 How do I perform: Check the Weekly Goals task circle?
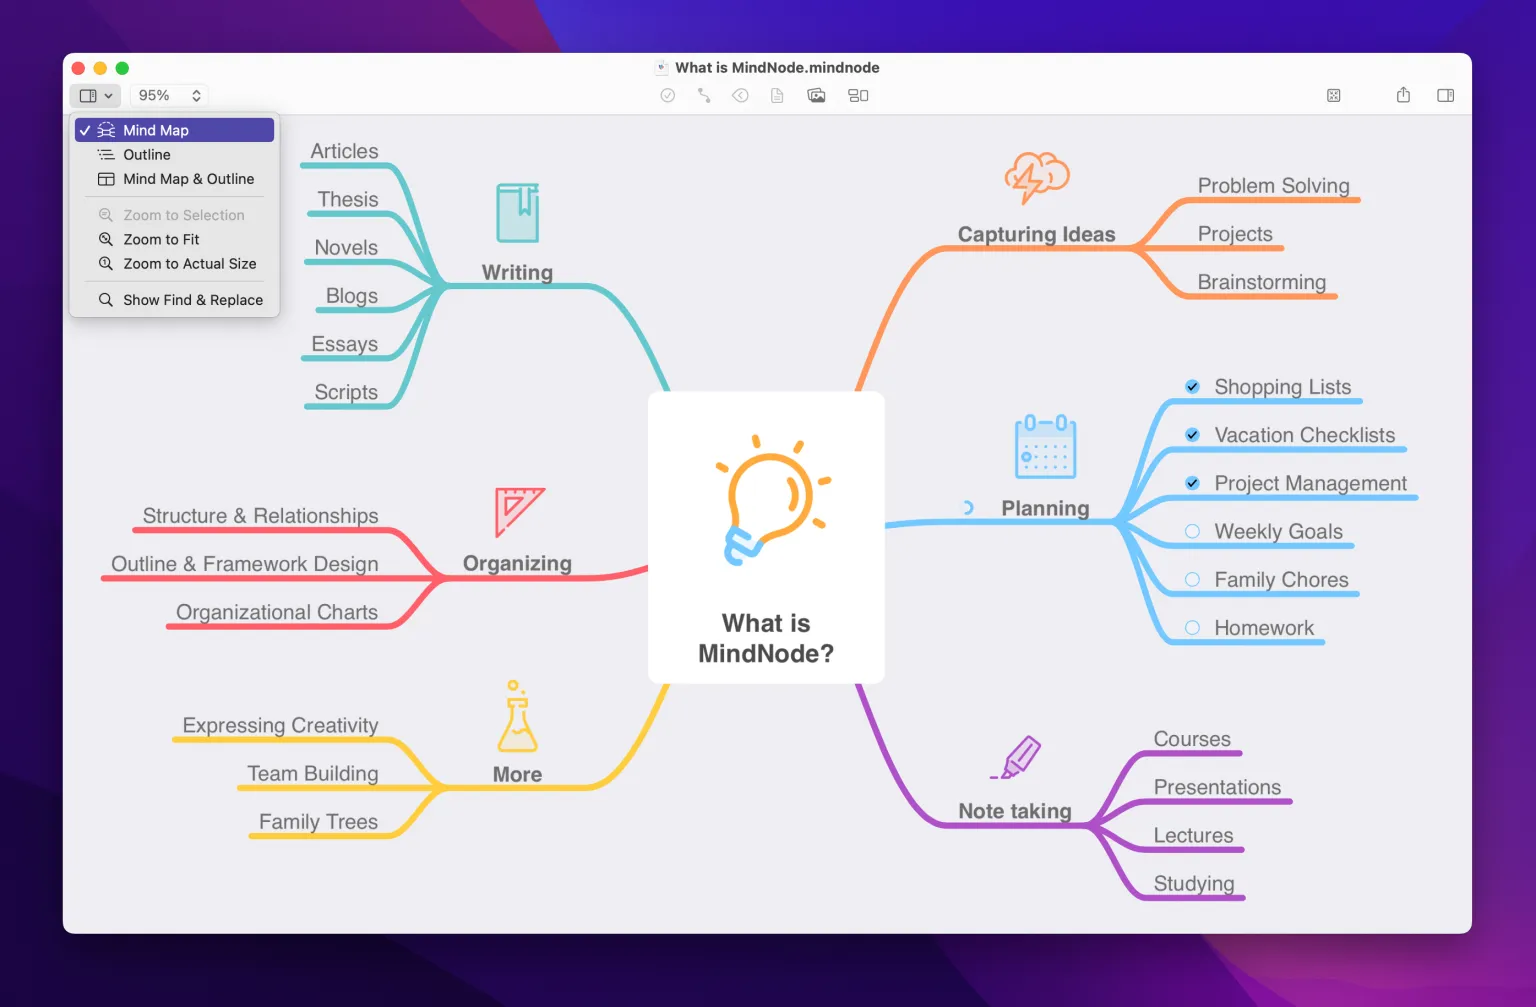(1192, 531)
